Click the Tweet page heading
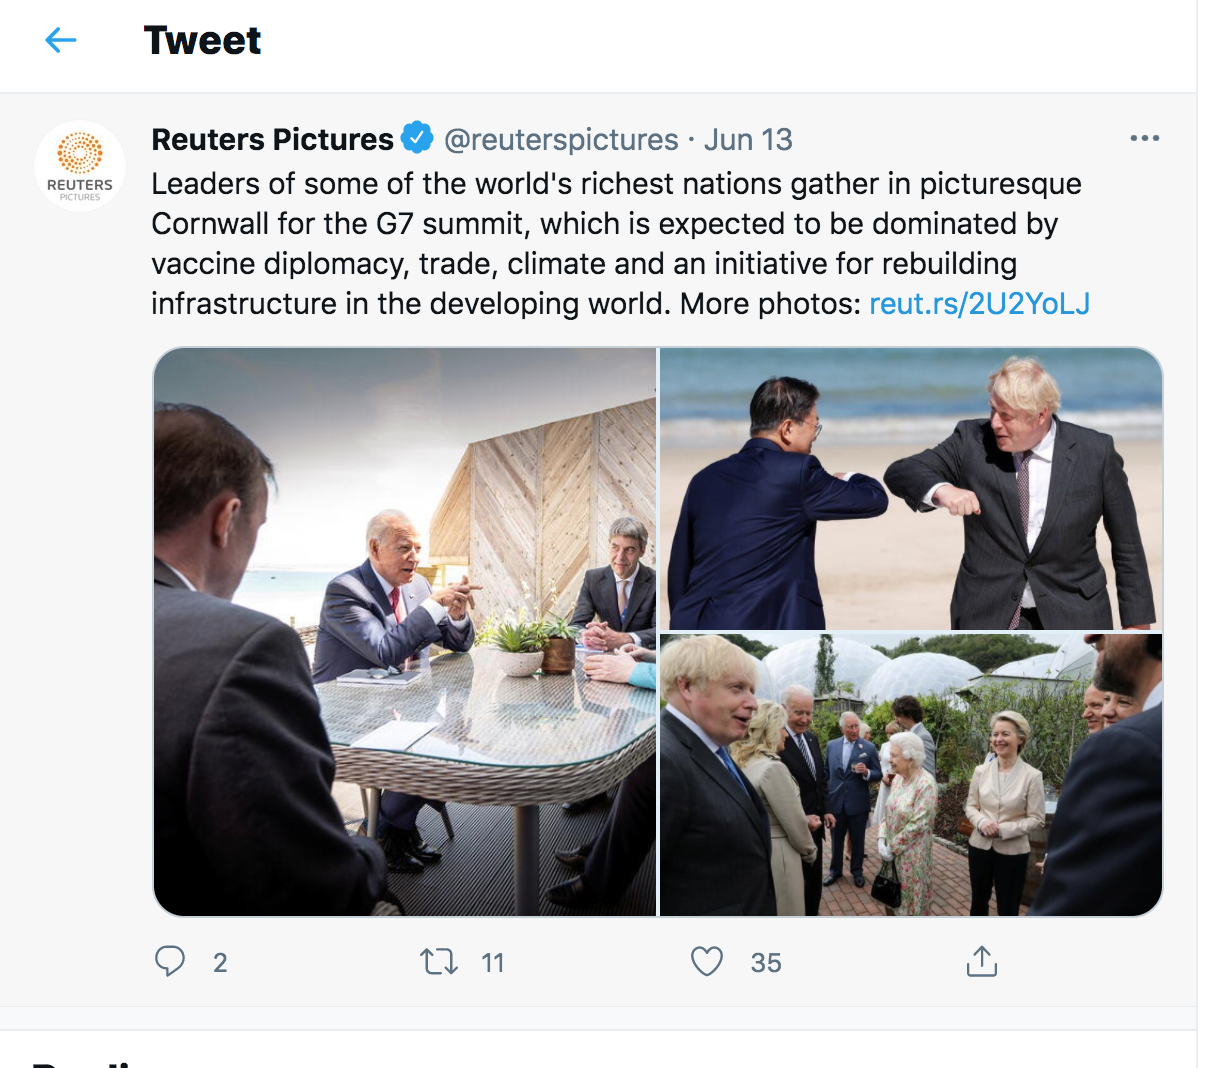The width and height of the screenshot is (1206, 1068). [202, 40]
